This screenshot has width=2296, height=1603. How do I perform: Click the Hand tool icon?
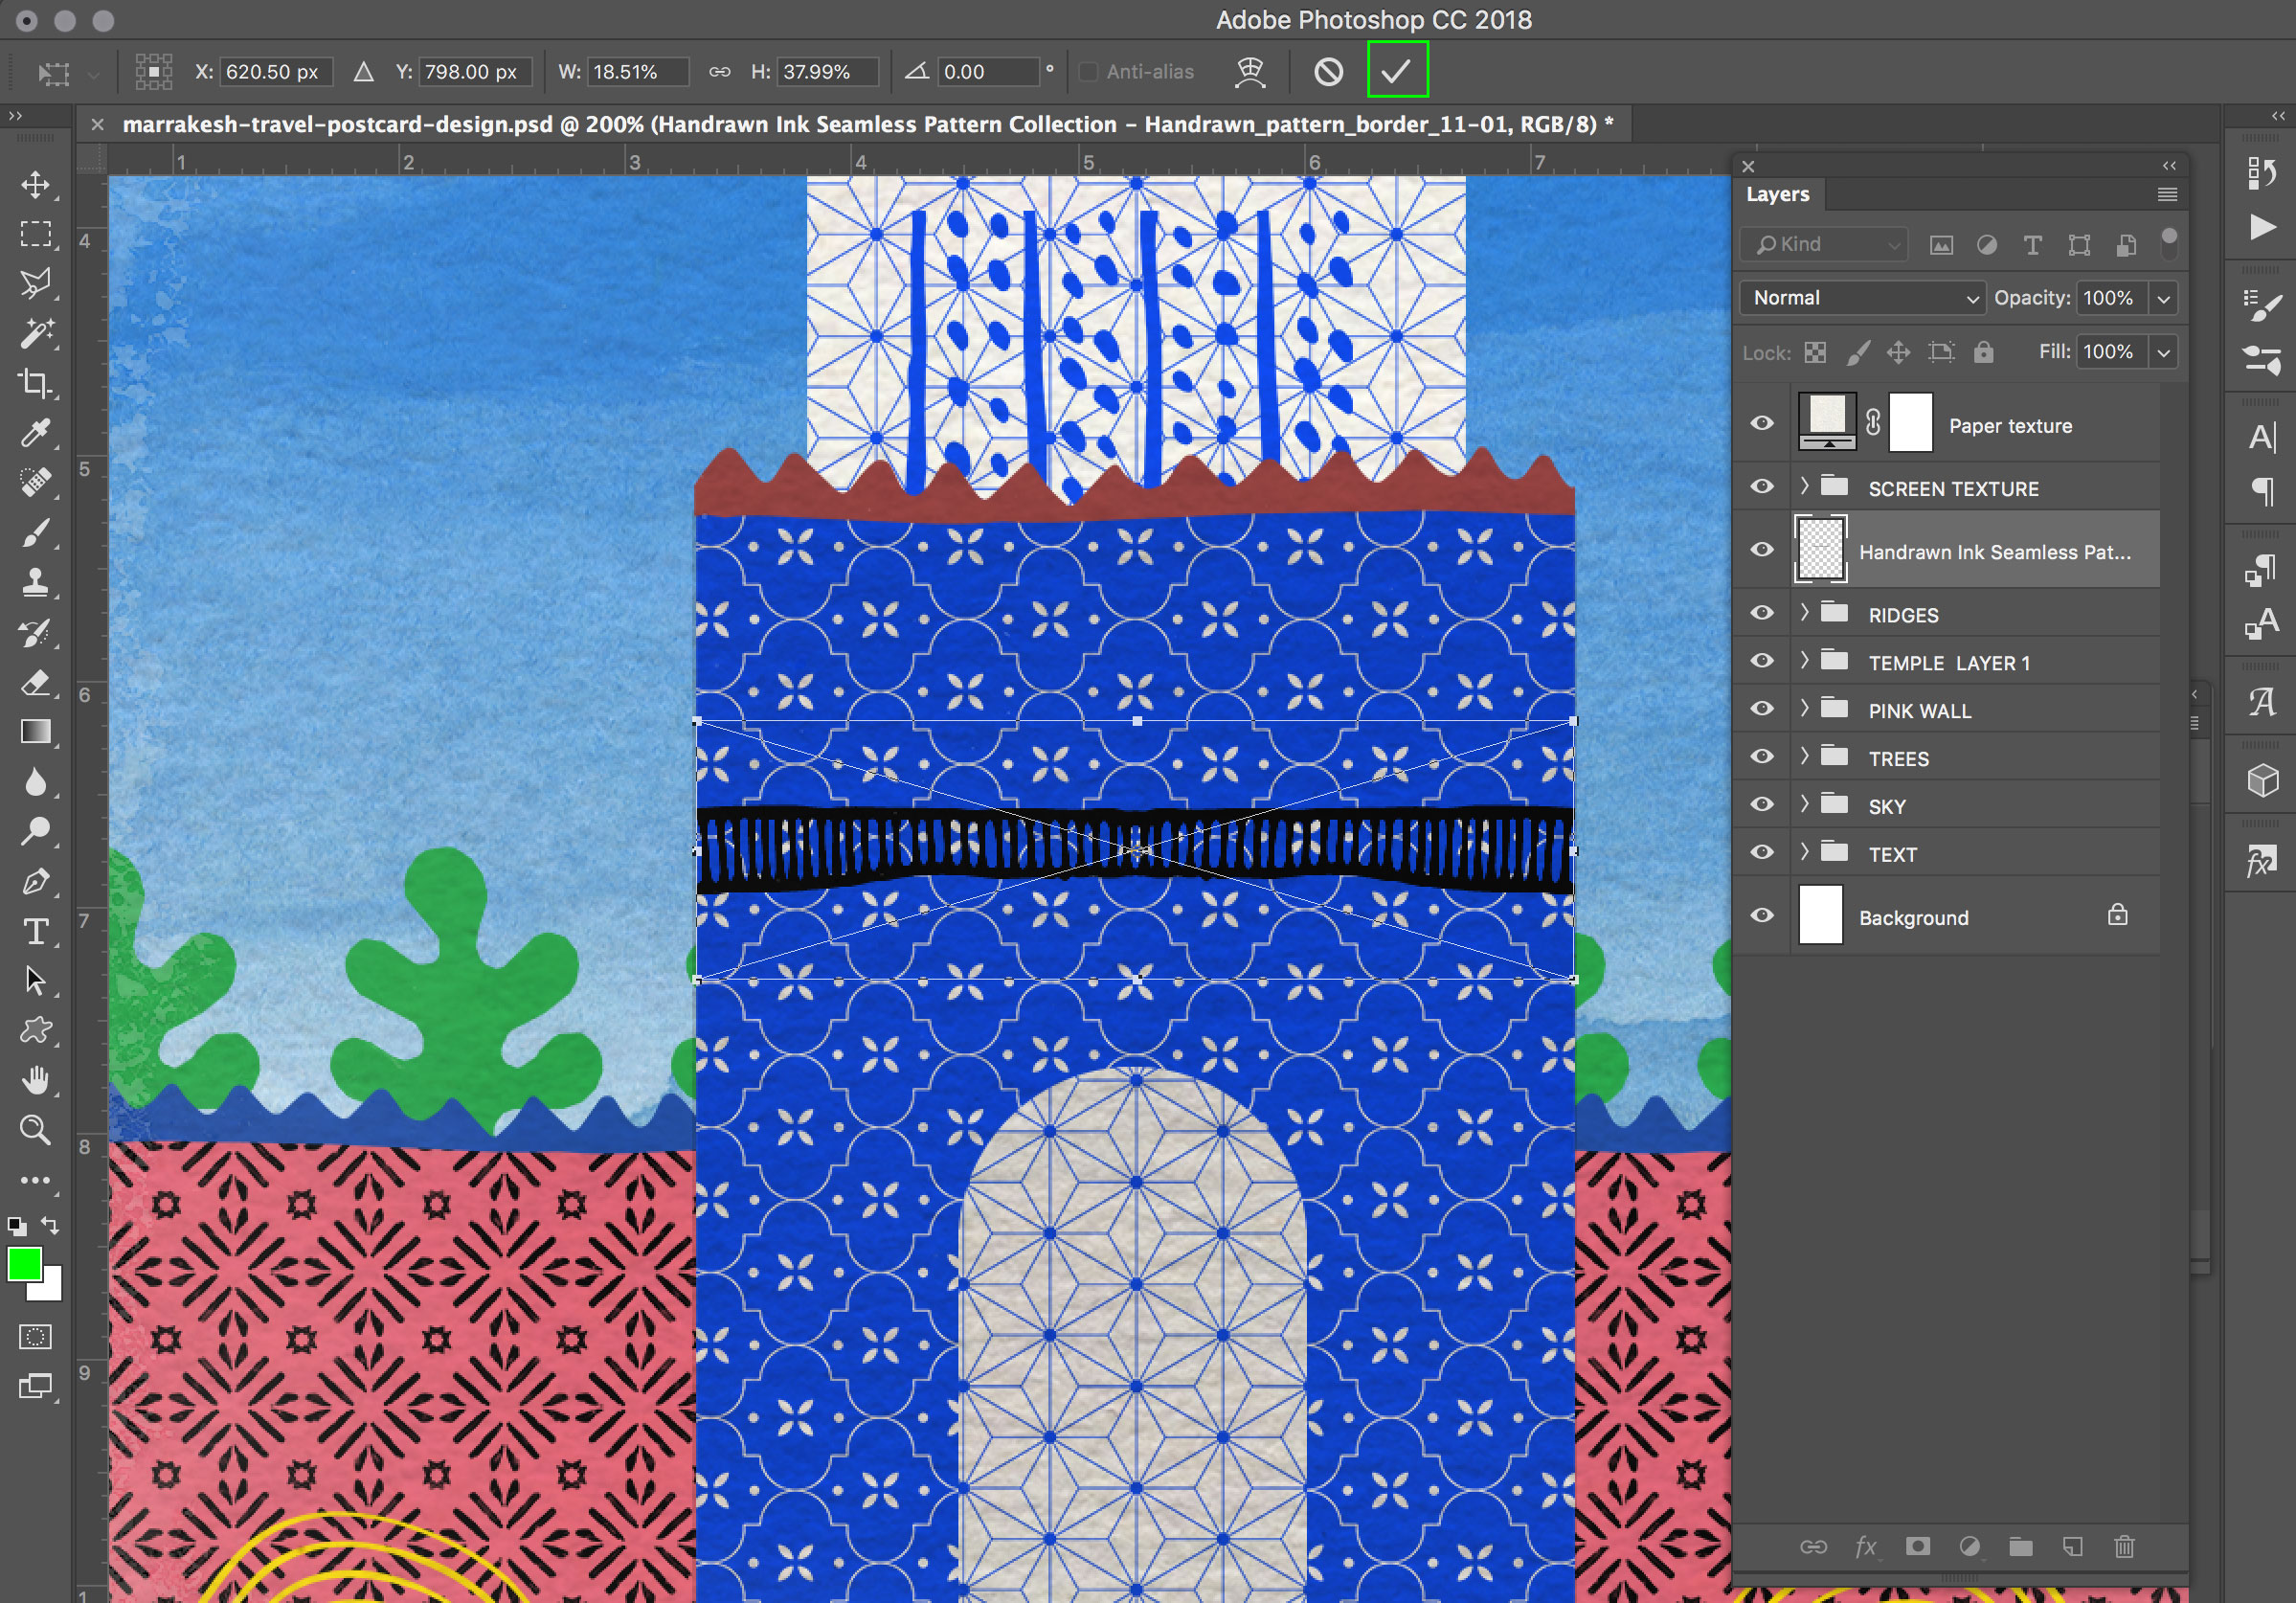(34, 1080)
